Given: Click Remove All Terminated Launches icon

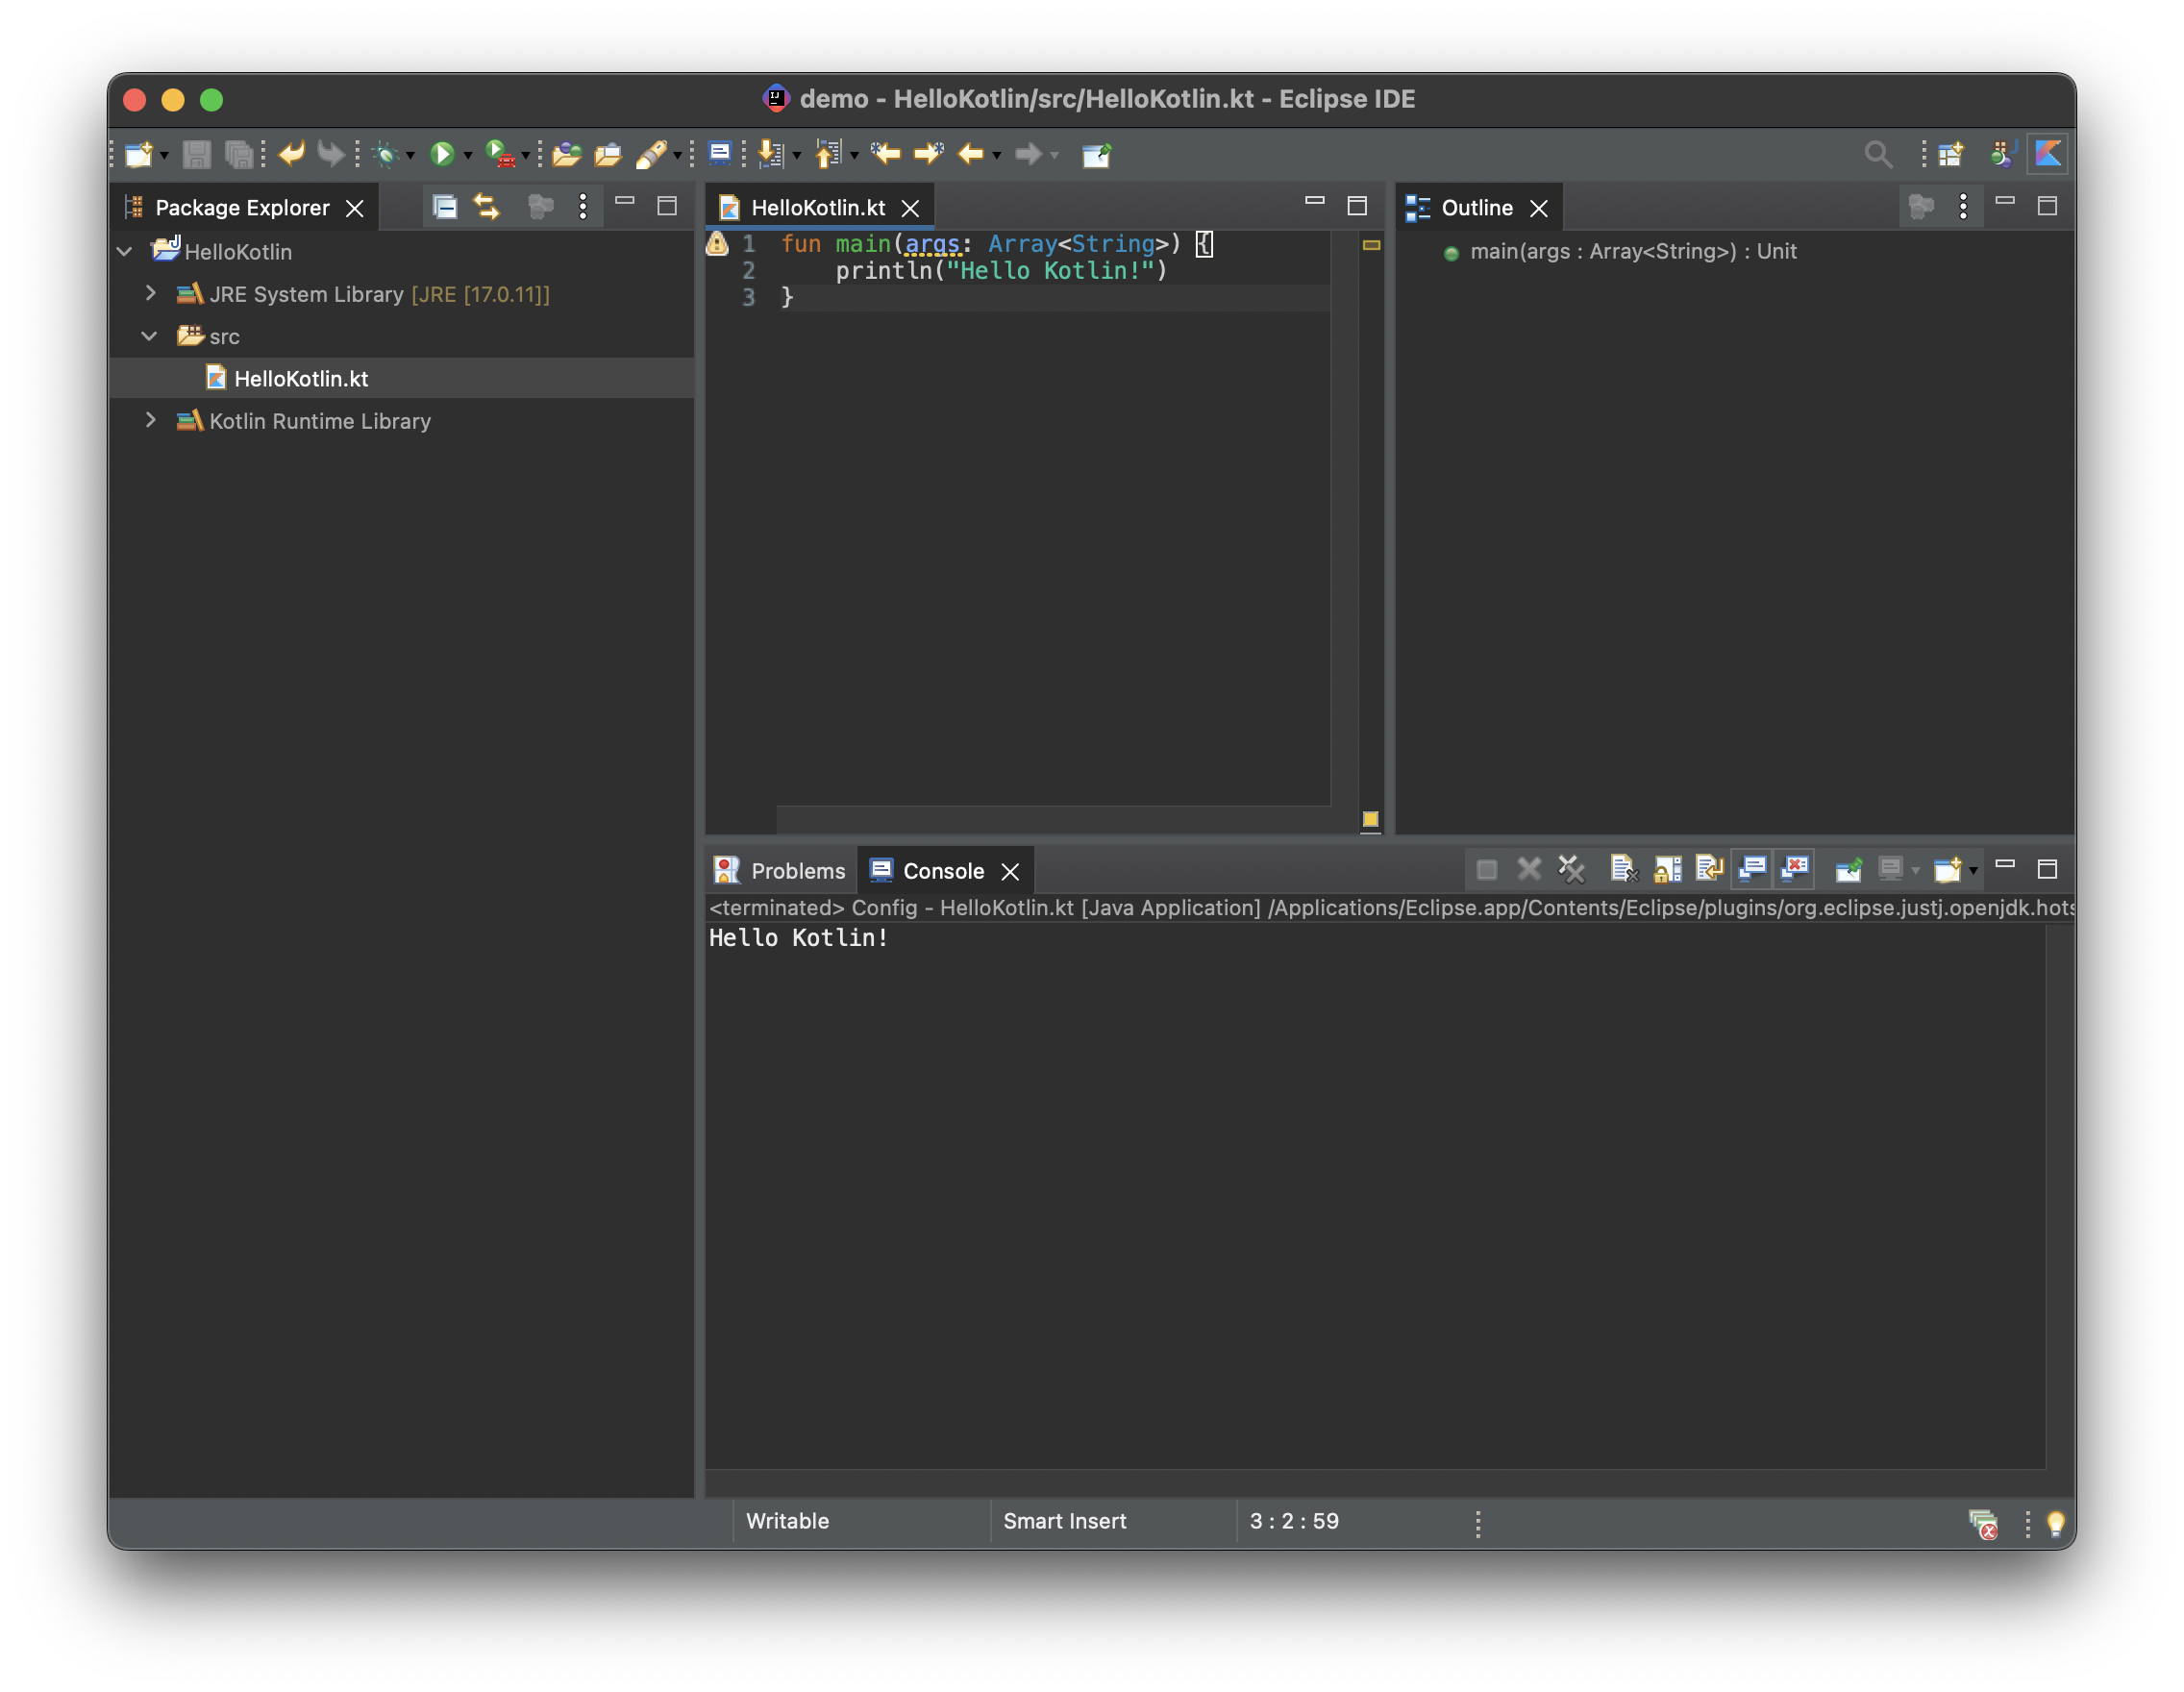Looking at the screenshot, I should click(1571, 869).
